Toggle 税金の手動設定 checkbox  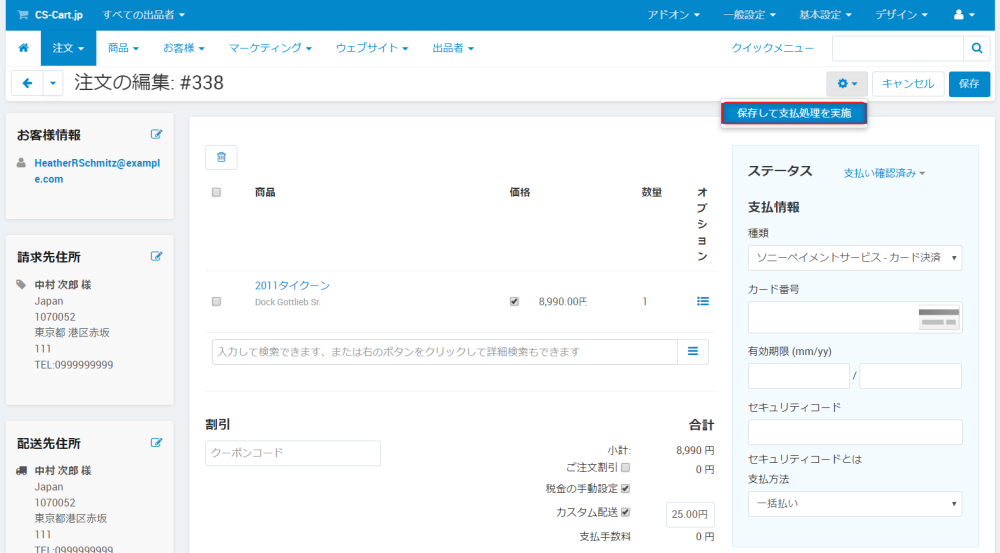point(626,489)
